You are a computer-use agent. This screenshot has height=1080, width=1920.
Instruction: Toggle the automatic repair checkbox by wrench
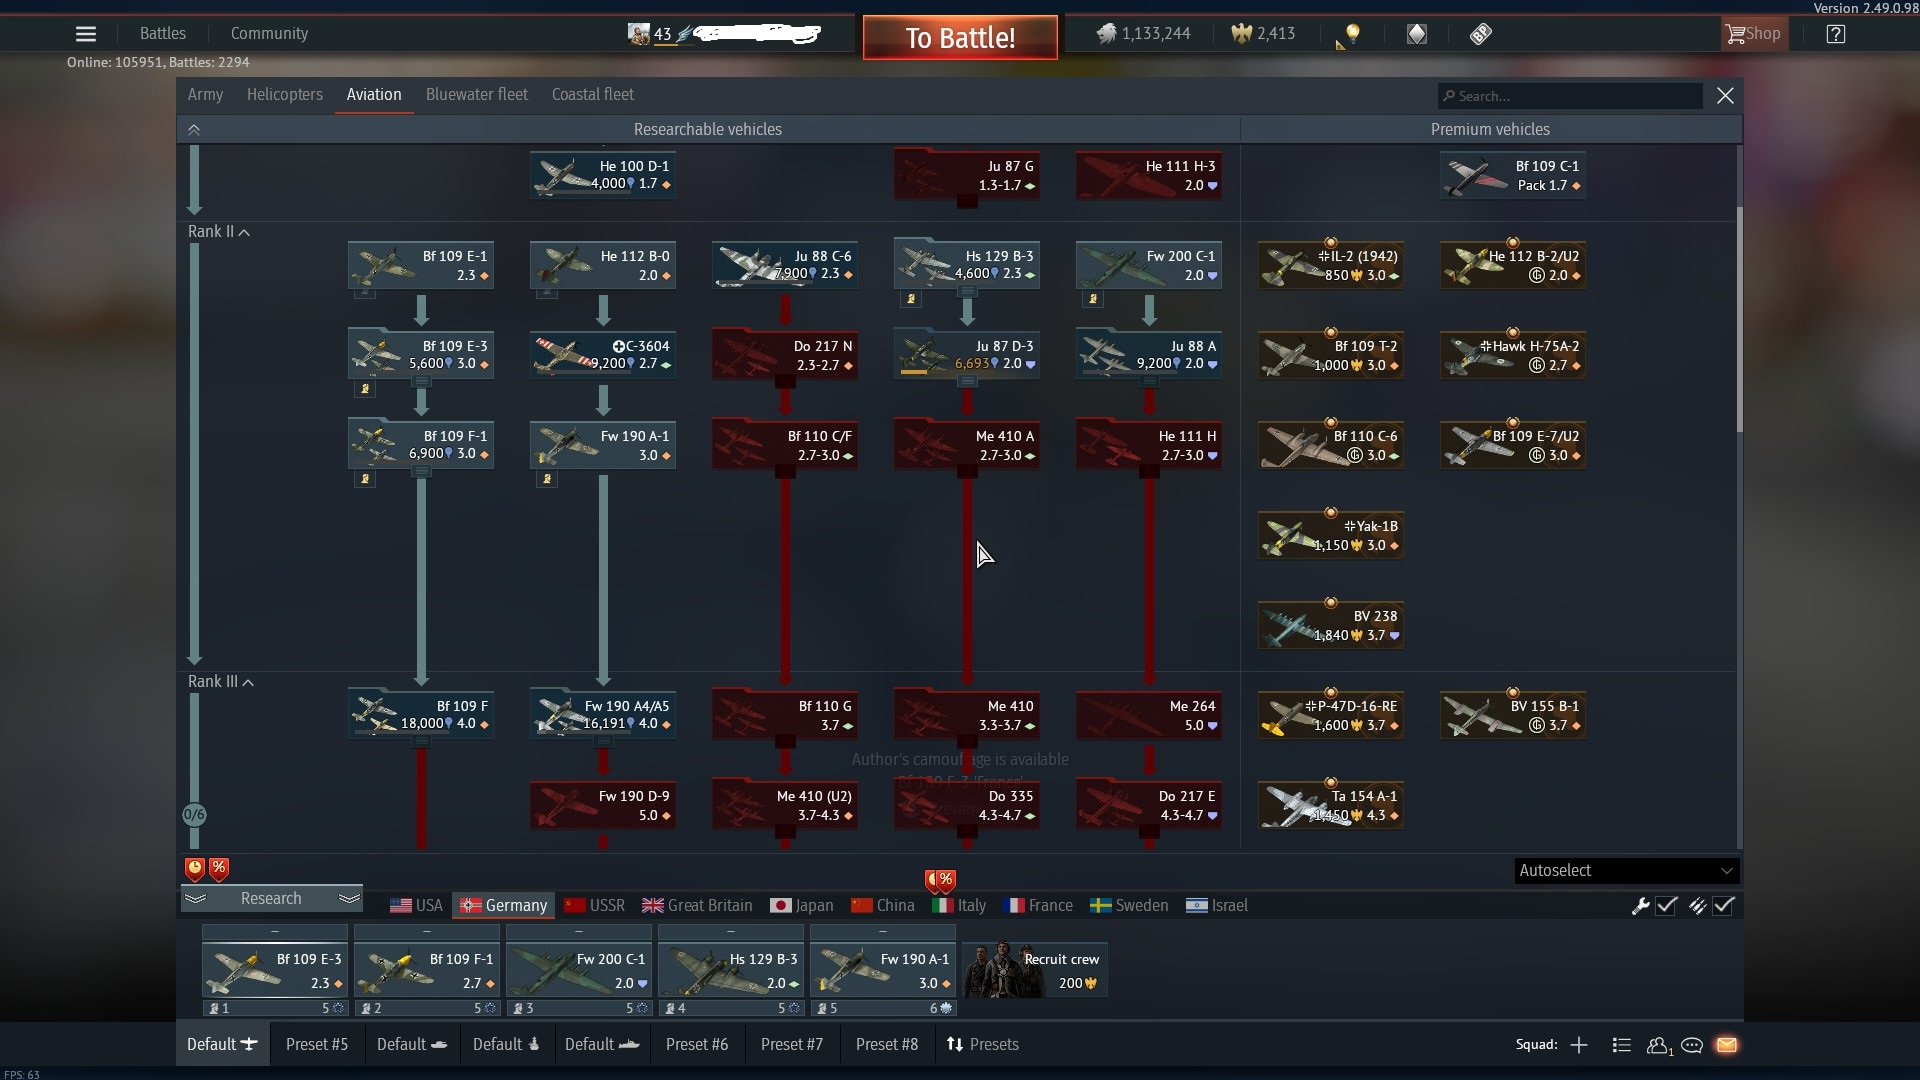pyautogui.click(x=1666, y=906)
